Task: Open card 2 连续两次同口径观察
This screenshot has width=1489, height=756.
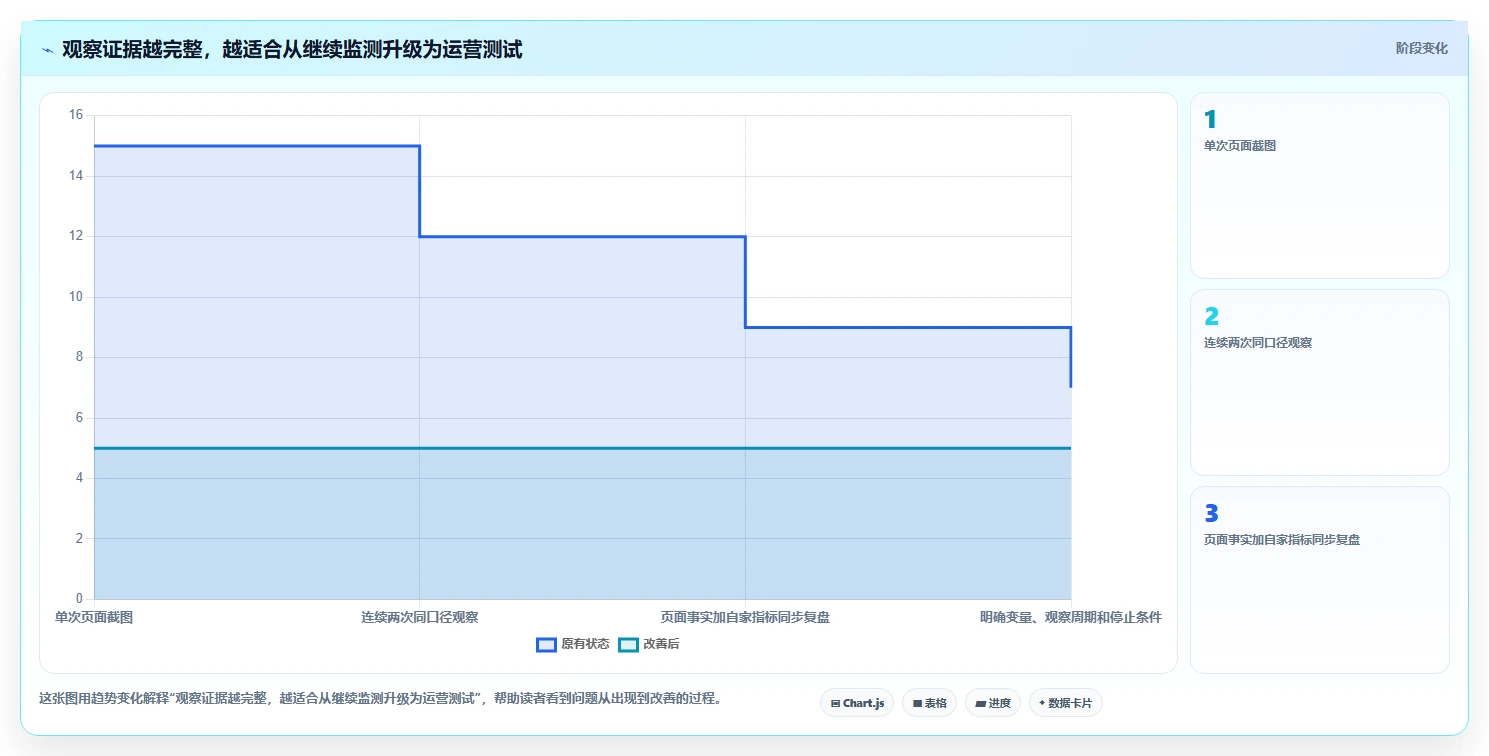Action: tap(1319, 382)
